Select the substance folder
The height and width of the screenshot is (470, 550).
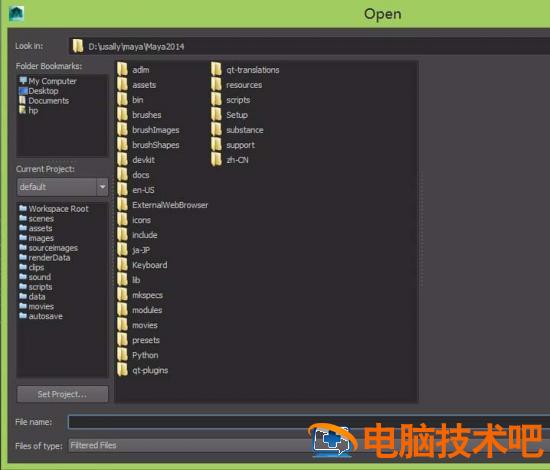click(237, 130)
